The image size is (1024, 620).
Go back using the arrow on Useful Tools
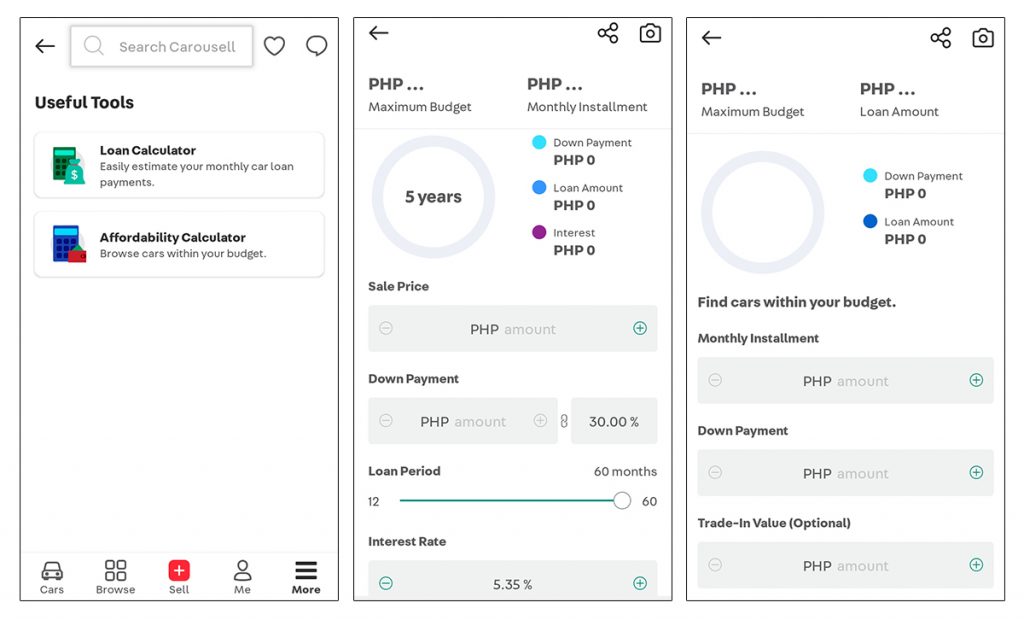click(44, 46)
